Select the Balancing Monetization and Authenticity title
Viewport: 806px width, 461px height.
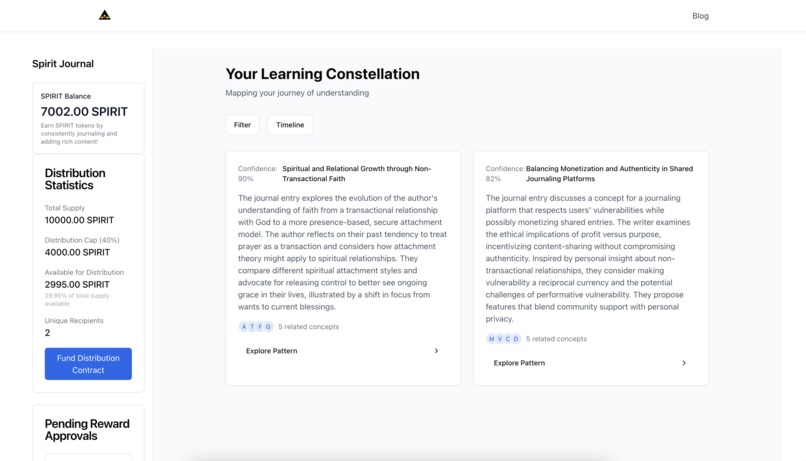[x=609, y=174]
